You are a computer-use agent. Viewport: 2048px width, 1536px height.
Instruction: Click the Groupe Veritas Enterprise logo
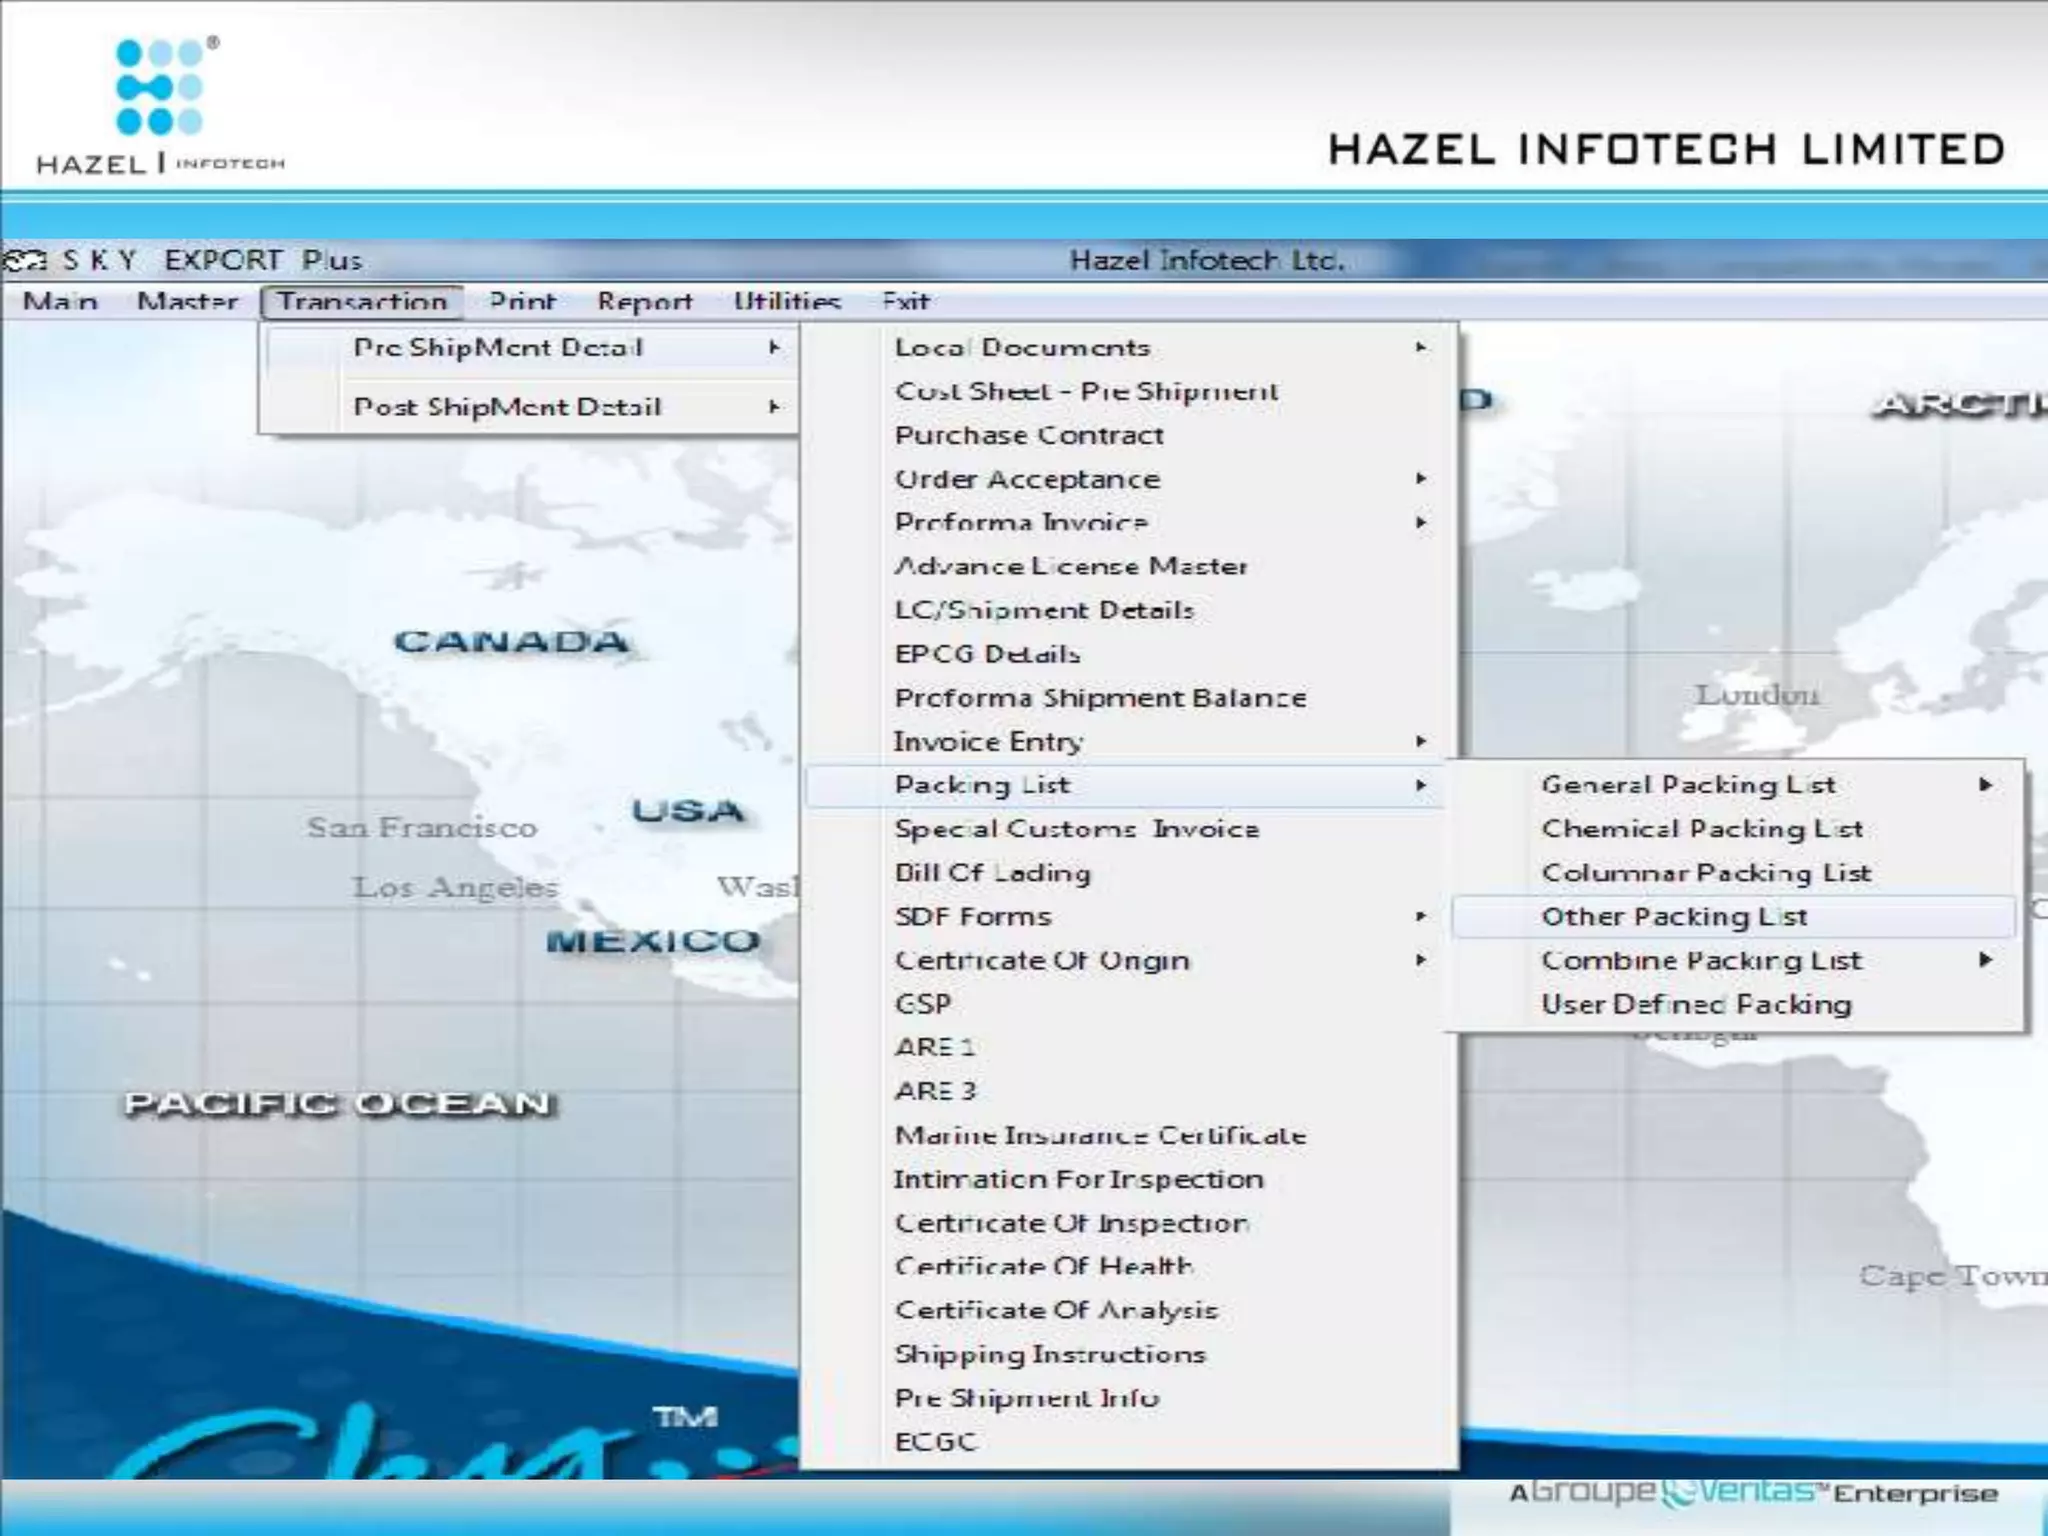(1752, 1493)
